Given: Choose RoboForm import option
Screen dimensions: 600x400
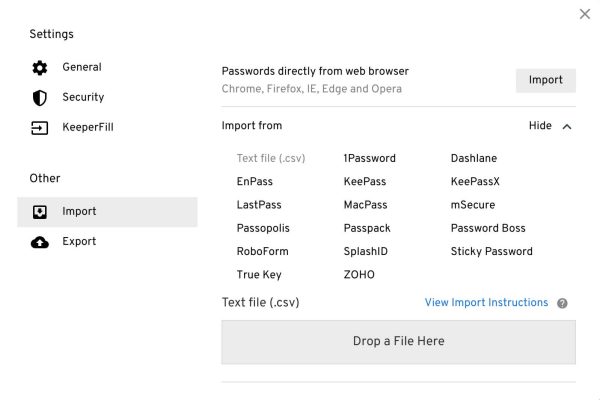Looking at the screenshot, I should [262, 251].
